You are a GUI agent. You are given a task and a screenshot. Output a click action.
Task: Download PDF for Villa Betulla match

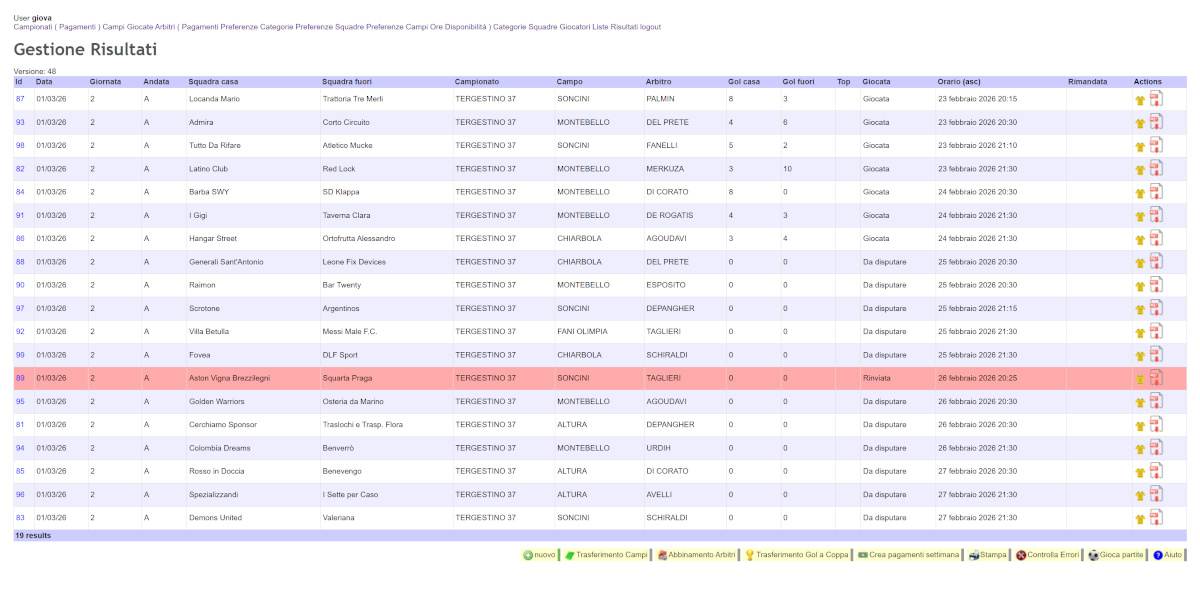[1156, 331]
